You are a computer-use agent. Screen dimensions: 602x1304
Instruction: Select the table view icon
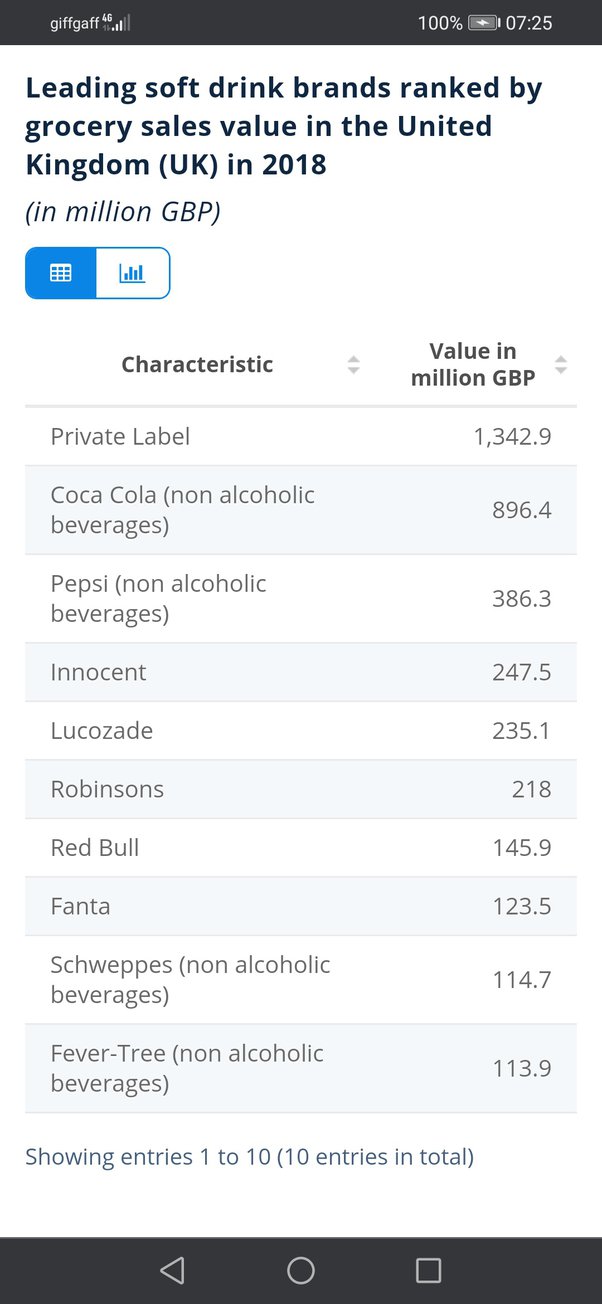click(62, 272)
